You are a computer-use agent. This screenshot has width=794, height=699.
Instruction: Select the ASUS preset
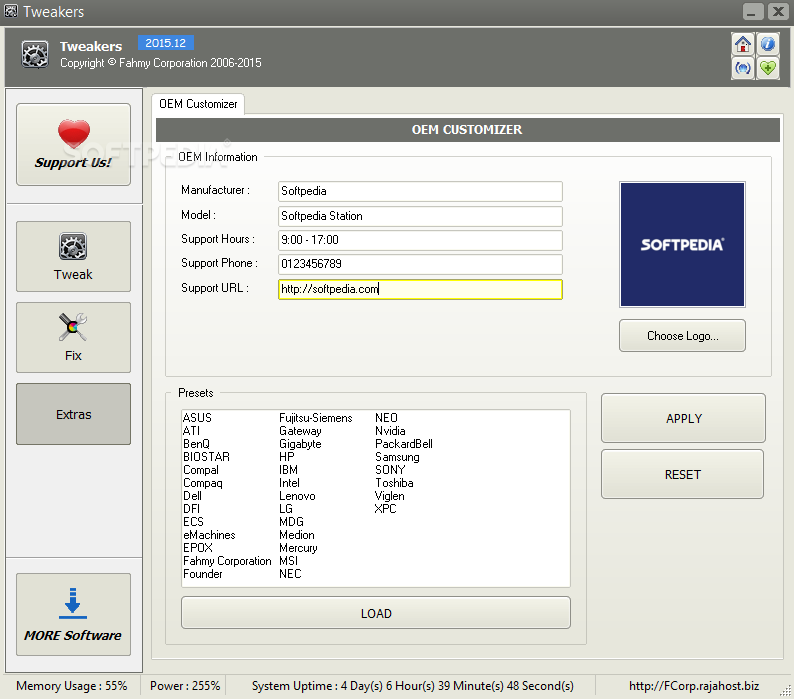[x=197, y=418]
